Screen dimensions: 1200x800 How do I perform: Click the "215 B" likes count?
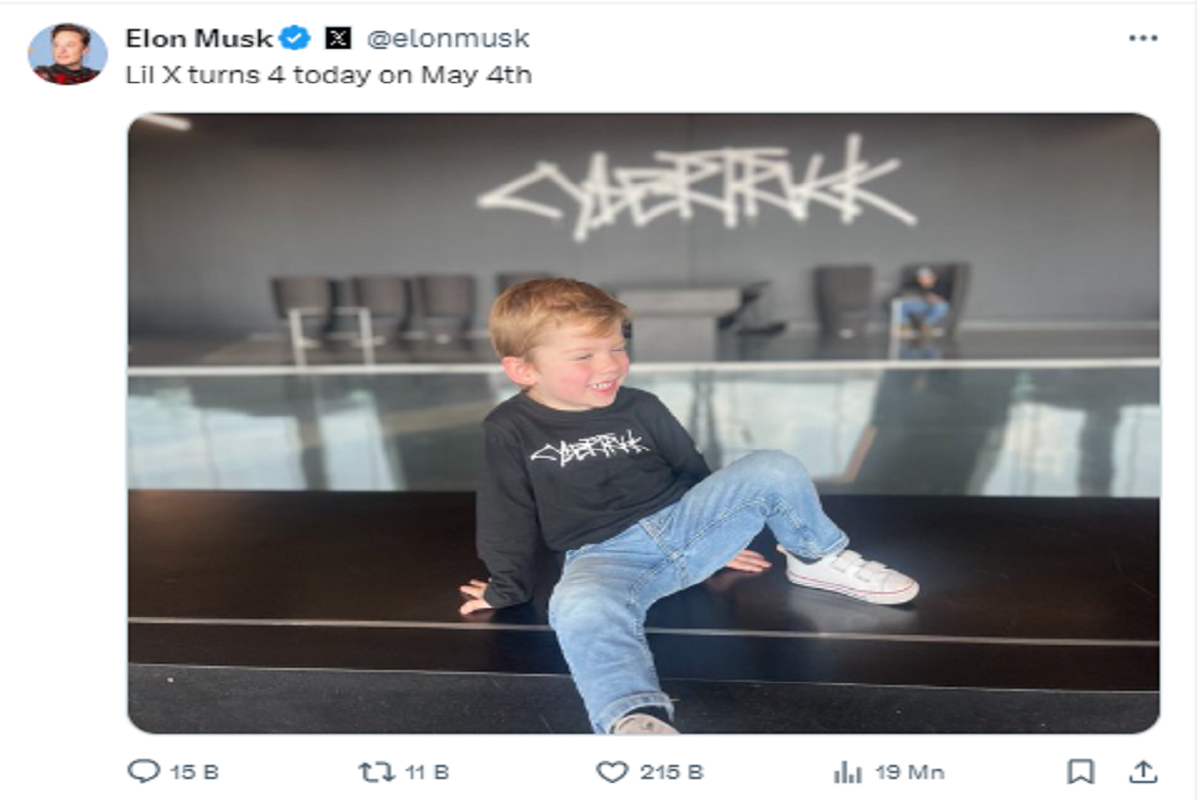[x=672, y=772]
